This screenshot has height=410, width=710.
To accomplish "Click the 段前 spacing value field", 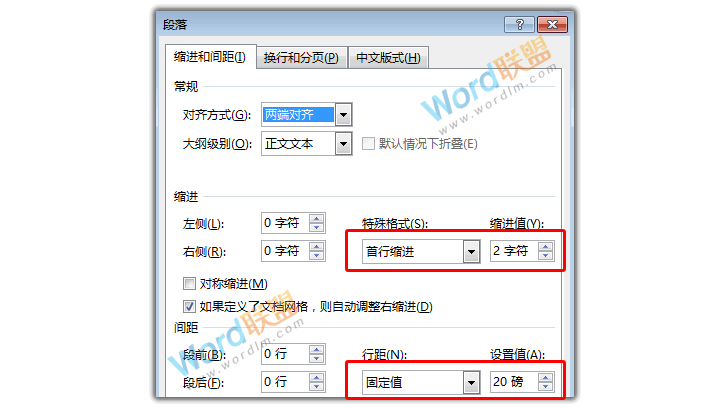I will (x=286, y=354).
